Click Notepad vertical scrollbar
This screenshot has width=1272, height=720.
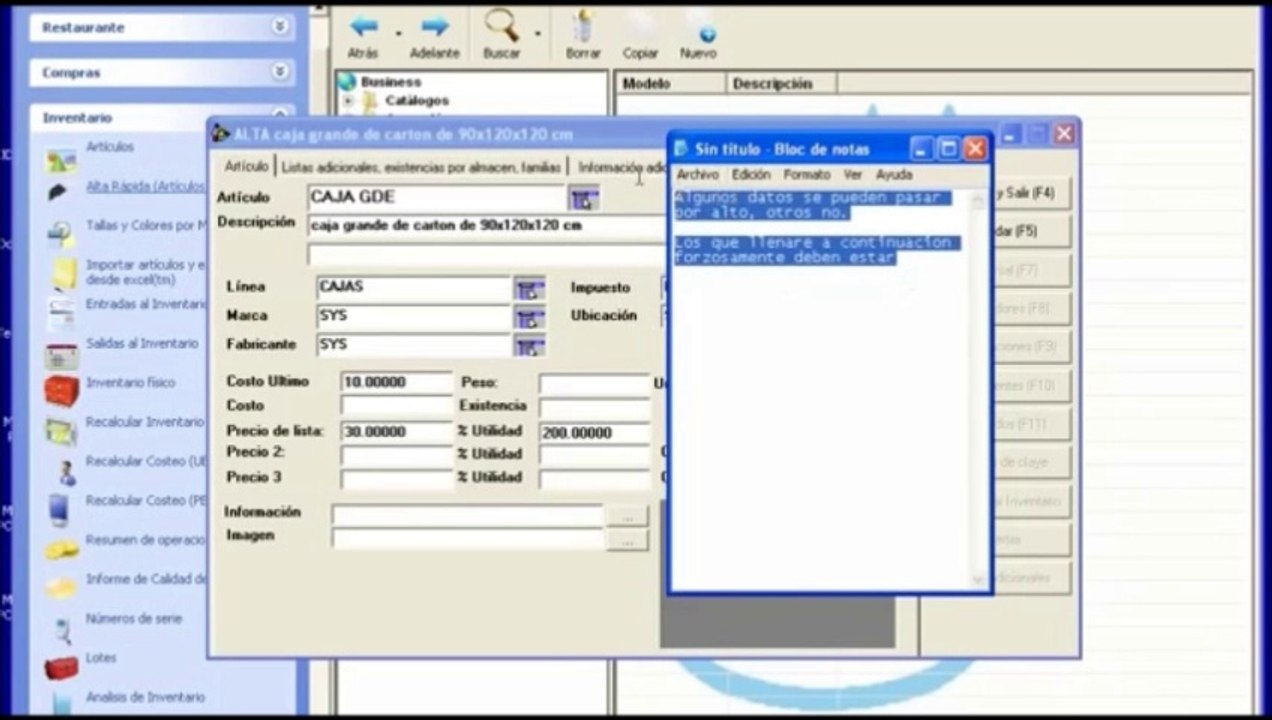coord(978,389)
